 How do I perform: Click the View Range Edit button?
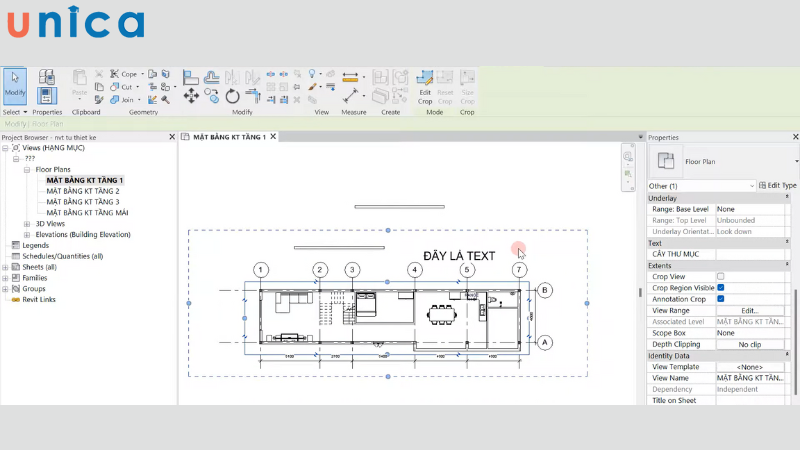[x=749, y=311]
